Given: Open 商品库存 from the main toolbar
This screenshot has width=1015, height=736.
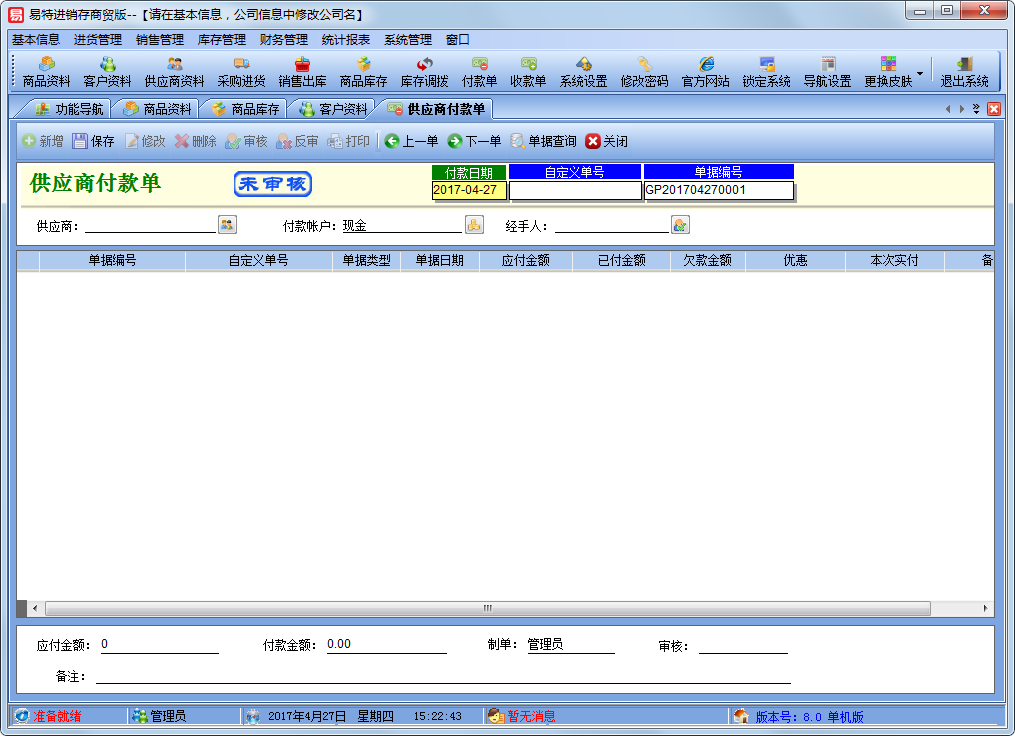Looking at the screenshot, I should click(x=364, y=72).
